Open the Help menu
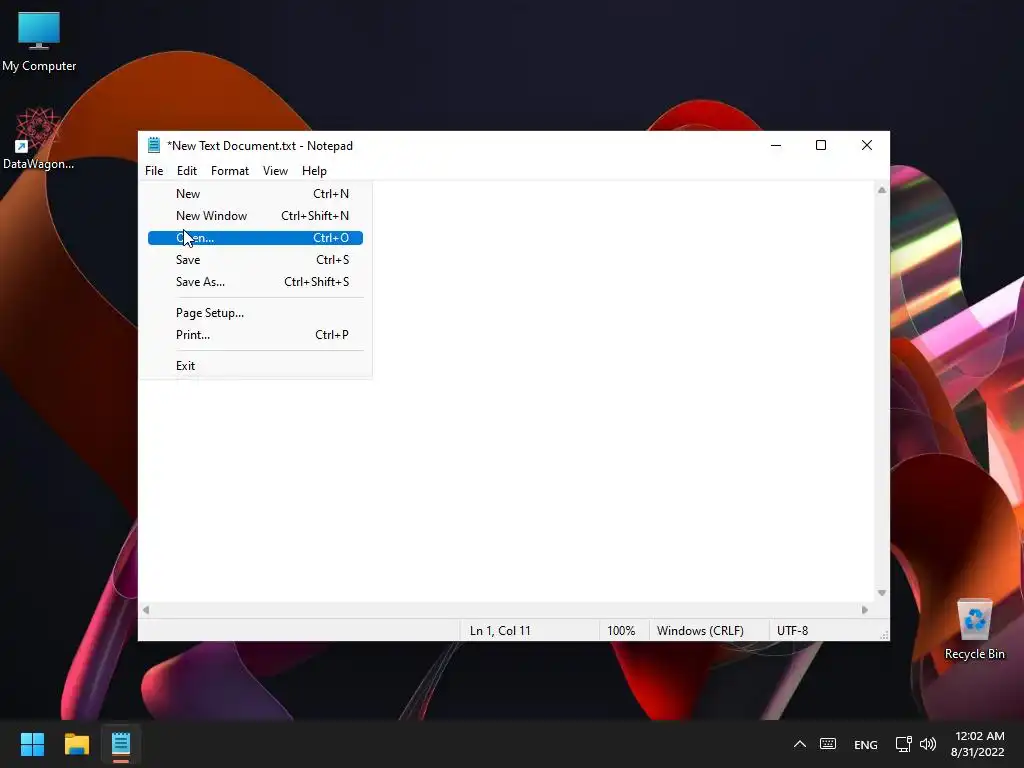1024x768 pixels. [314, 170]
